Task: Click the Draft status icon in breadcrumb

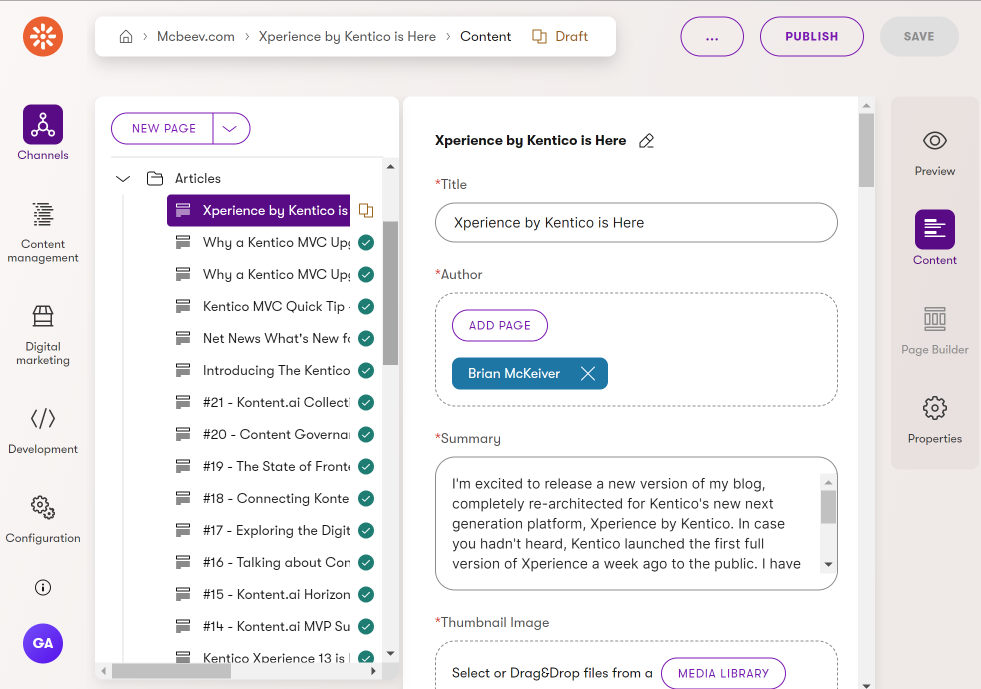Action: (x=539, y=36)
